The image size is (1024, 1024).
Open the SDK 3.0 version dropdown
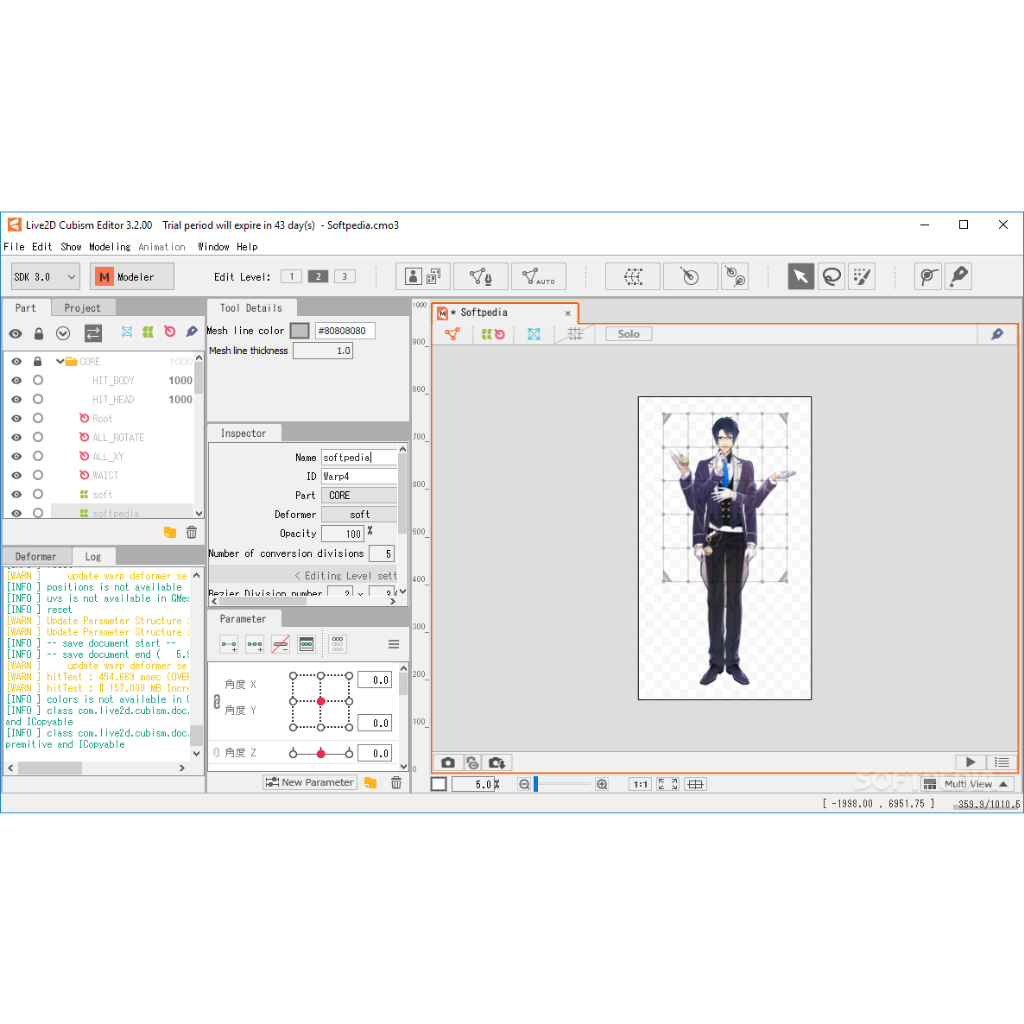click(x=45, y=277)
